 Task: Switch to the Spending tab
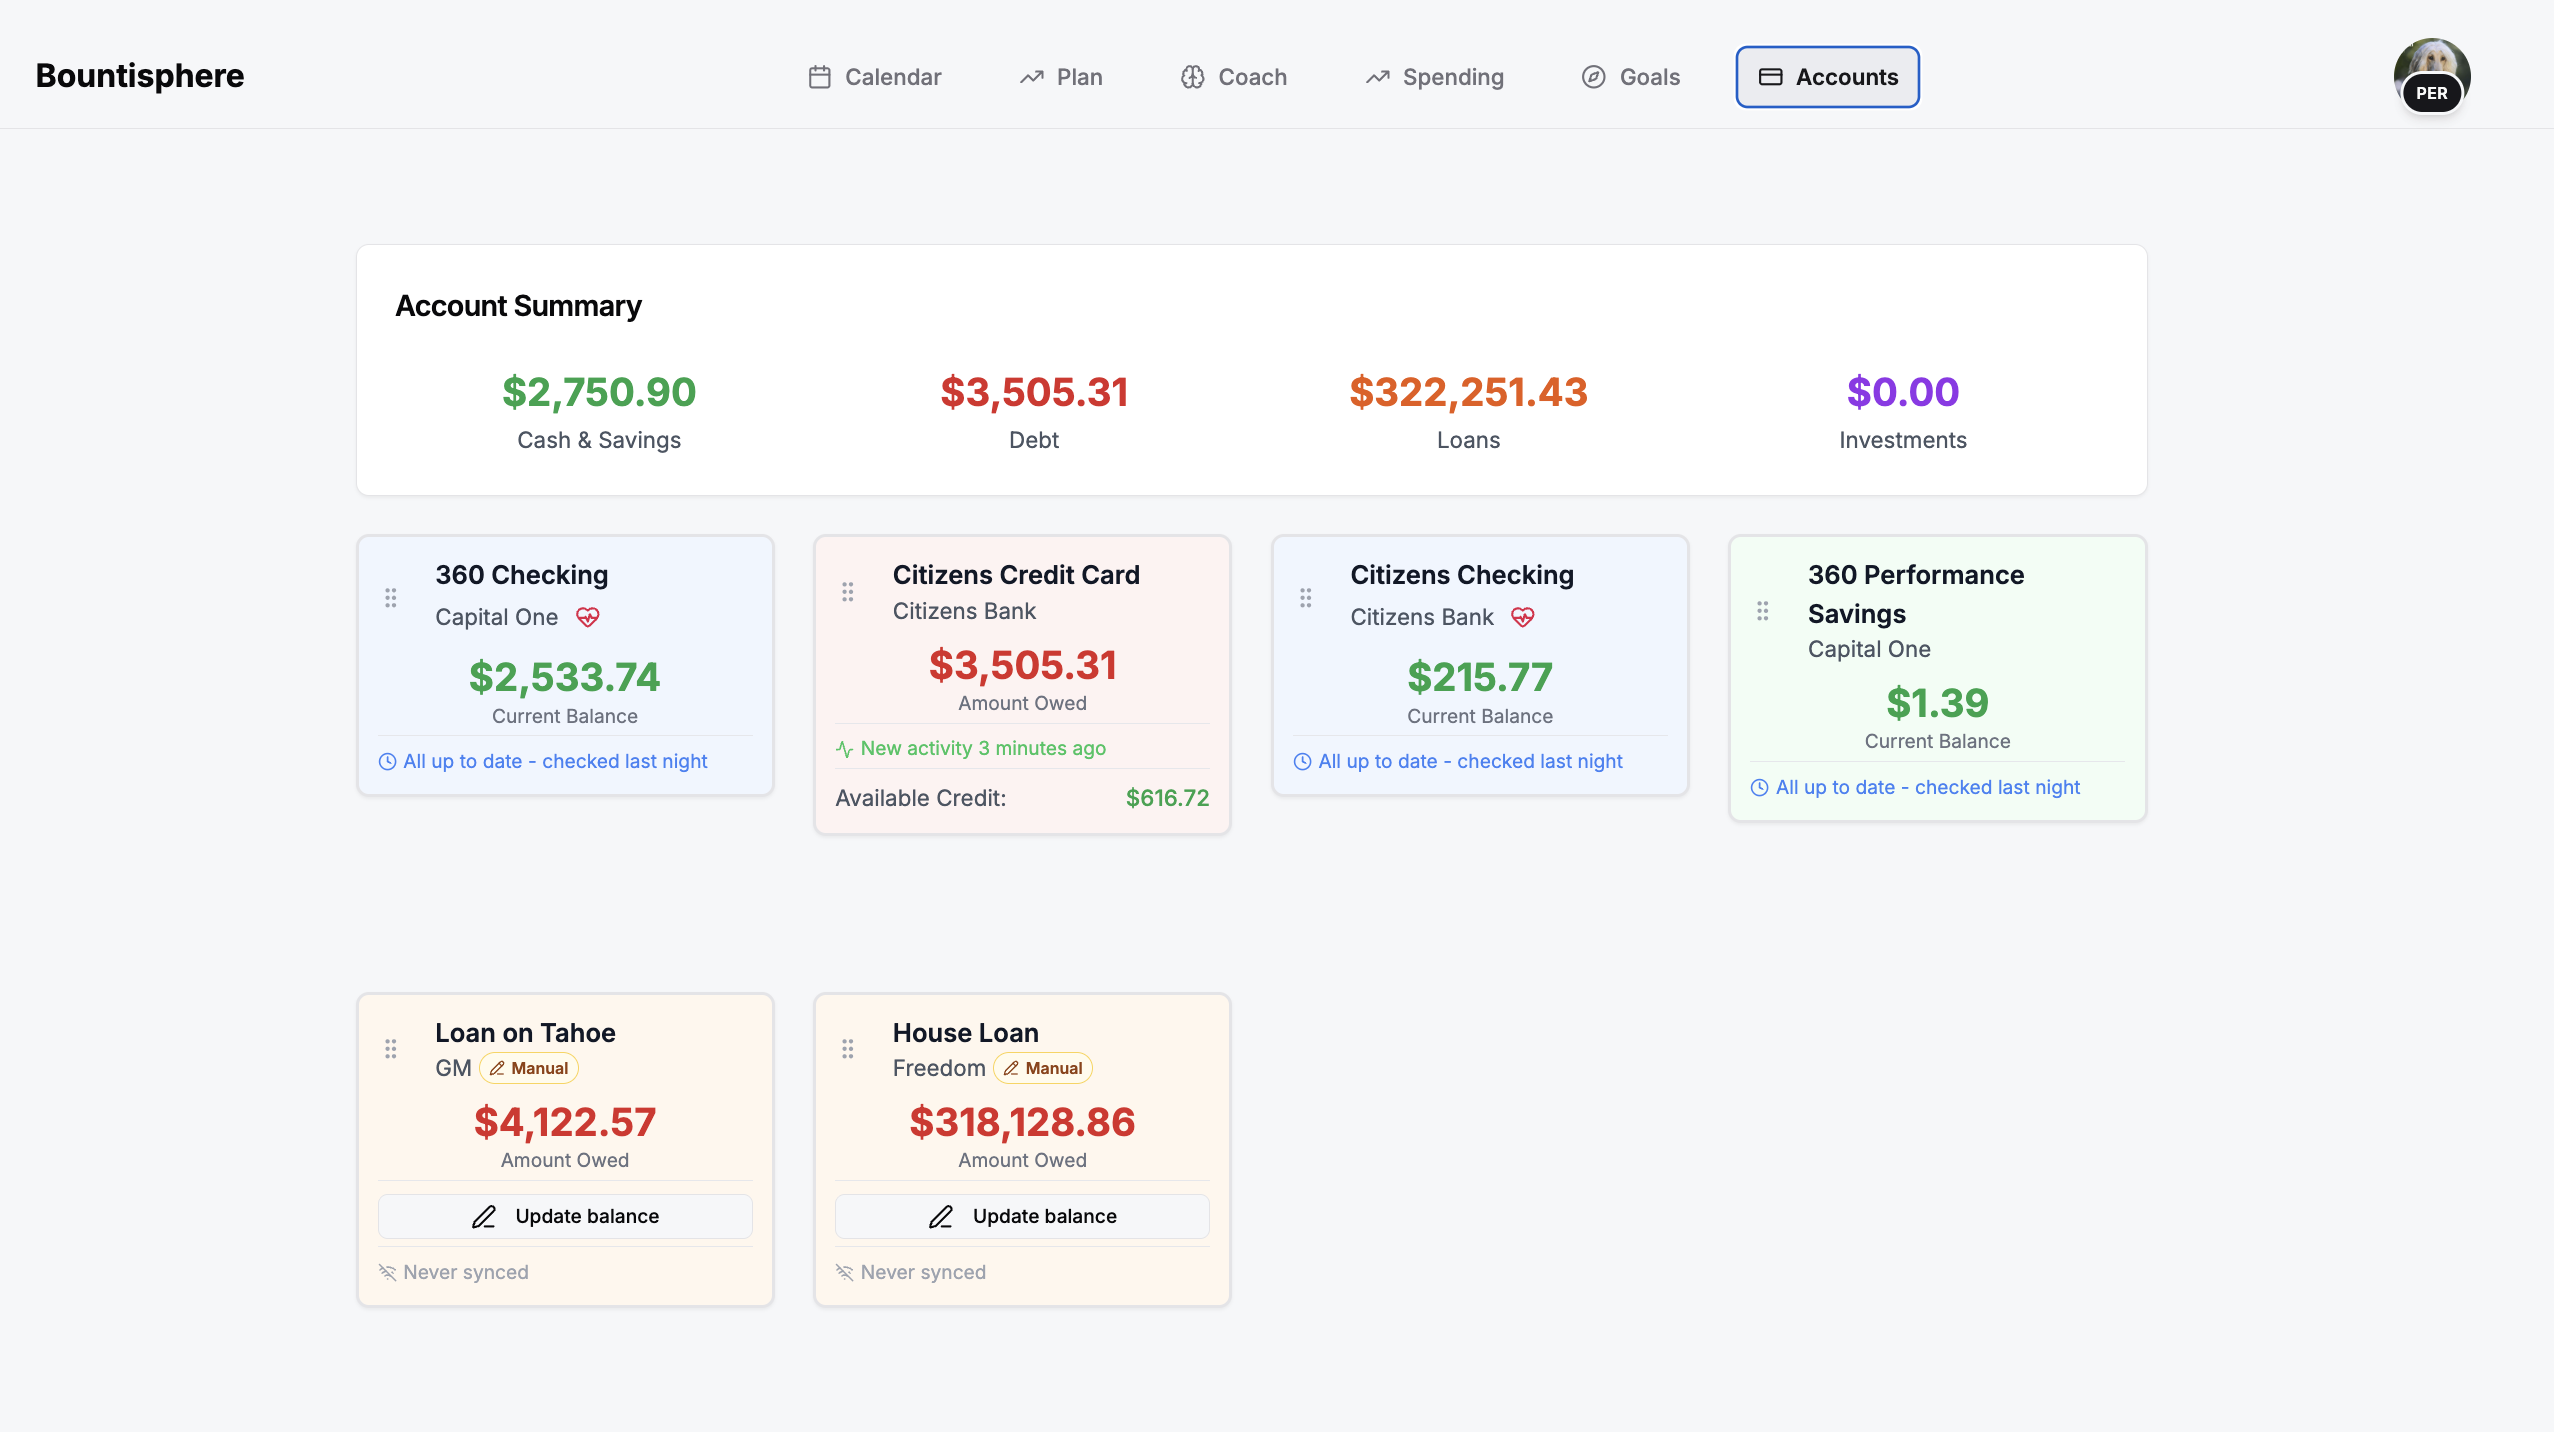click(x=1434, y=77)
